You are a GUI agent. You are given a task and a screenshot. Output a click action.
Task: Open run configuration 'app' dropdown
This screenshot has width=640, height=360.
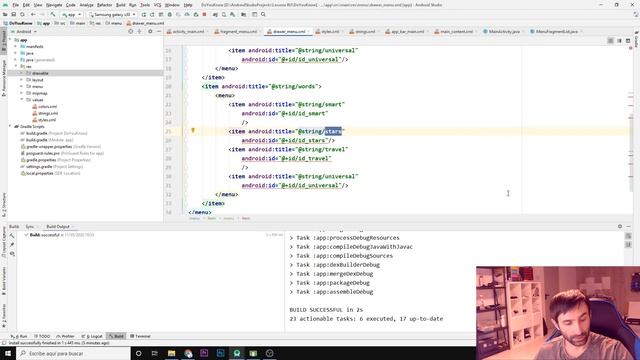pos(71,14)
